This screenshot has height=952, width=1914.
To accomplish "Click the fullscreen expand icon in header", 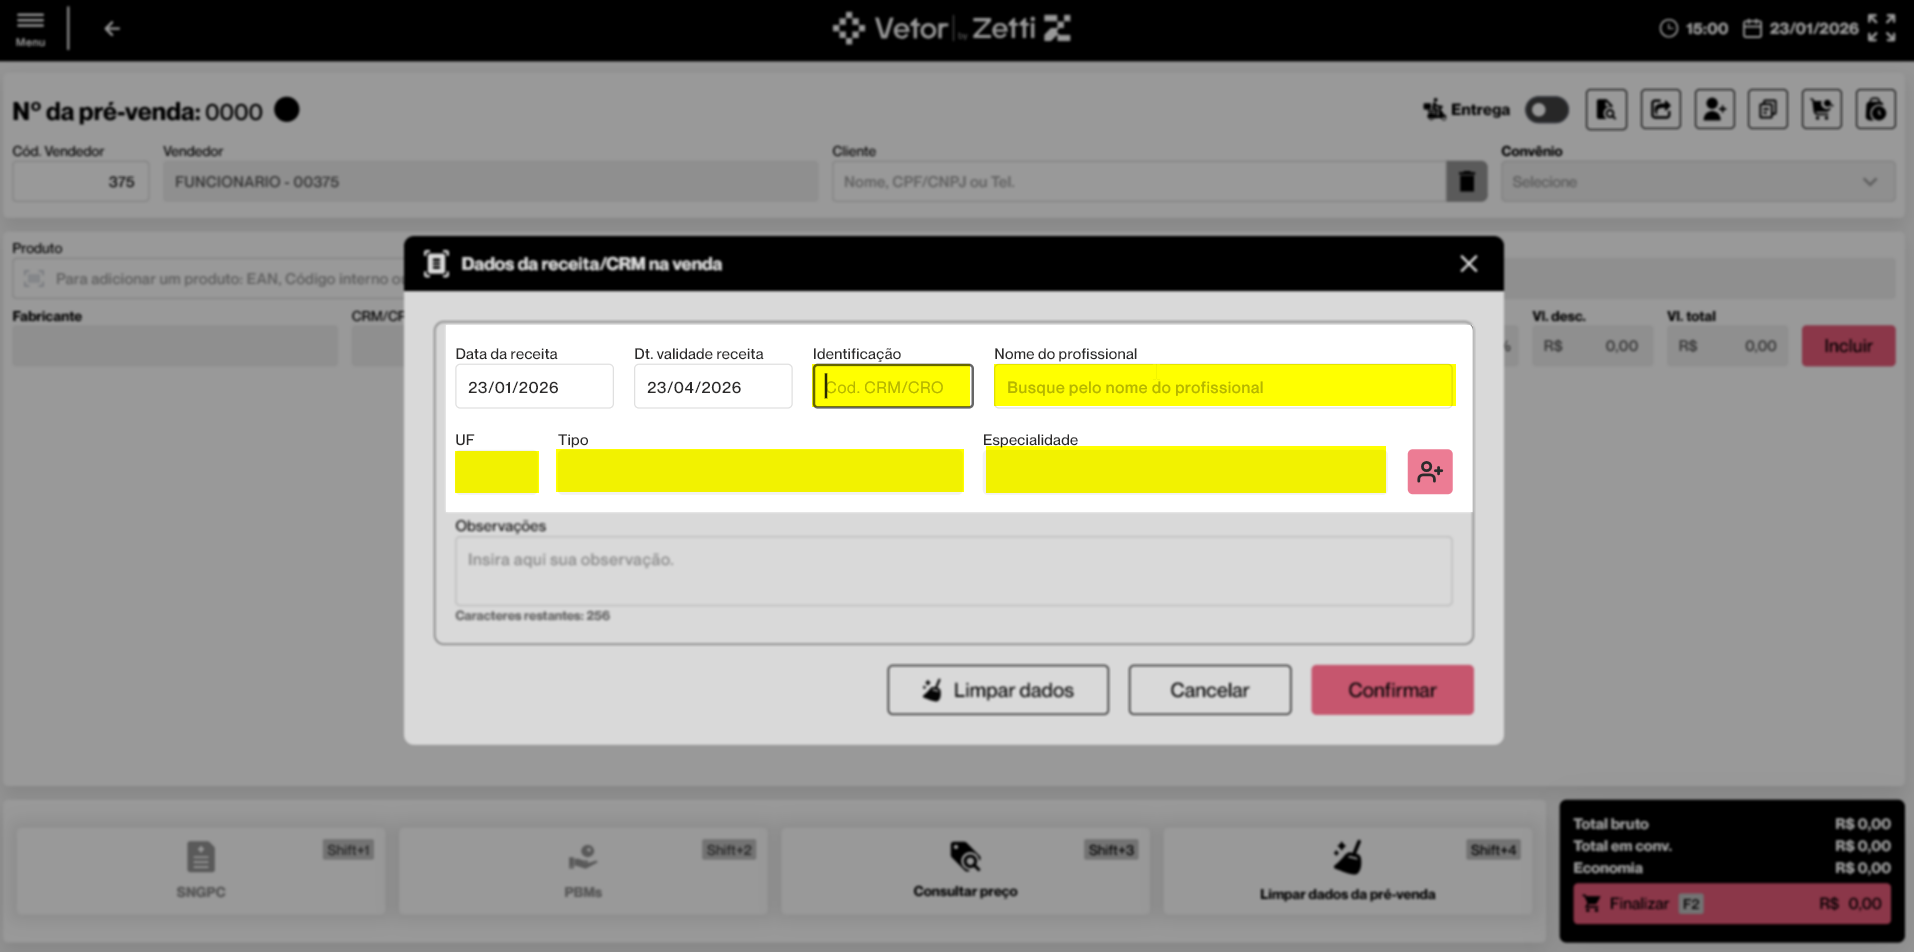I will click(x=1881, y=28).
